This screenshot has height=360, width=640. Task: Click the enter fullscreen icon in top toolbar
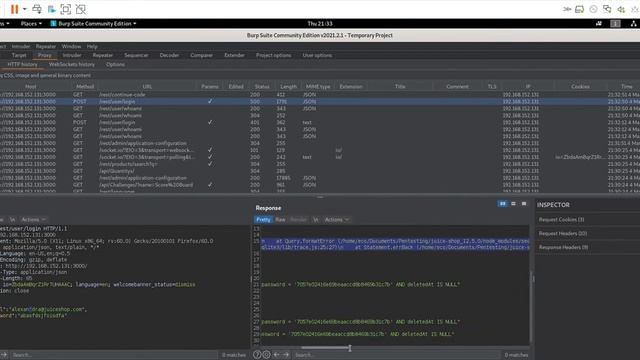coord(66,9)
